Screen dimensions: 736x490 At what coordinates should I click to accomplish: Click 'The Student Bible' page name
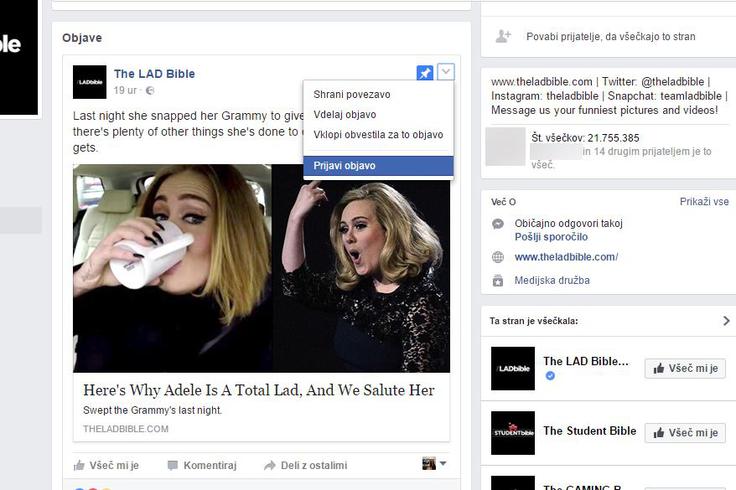[x=590, y=431]
